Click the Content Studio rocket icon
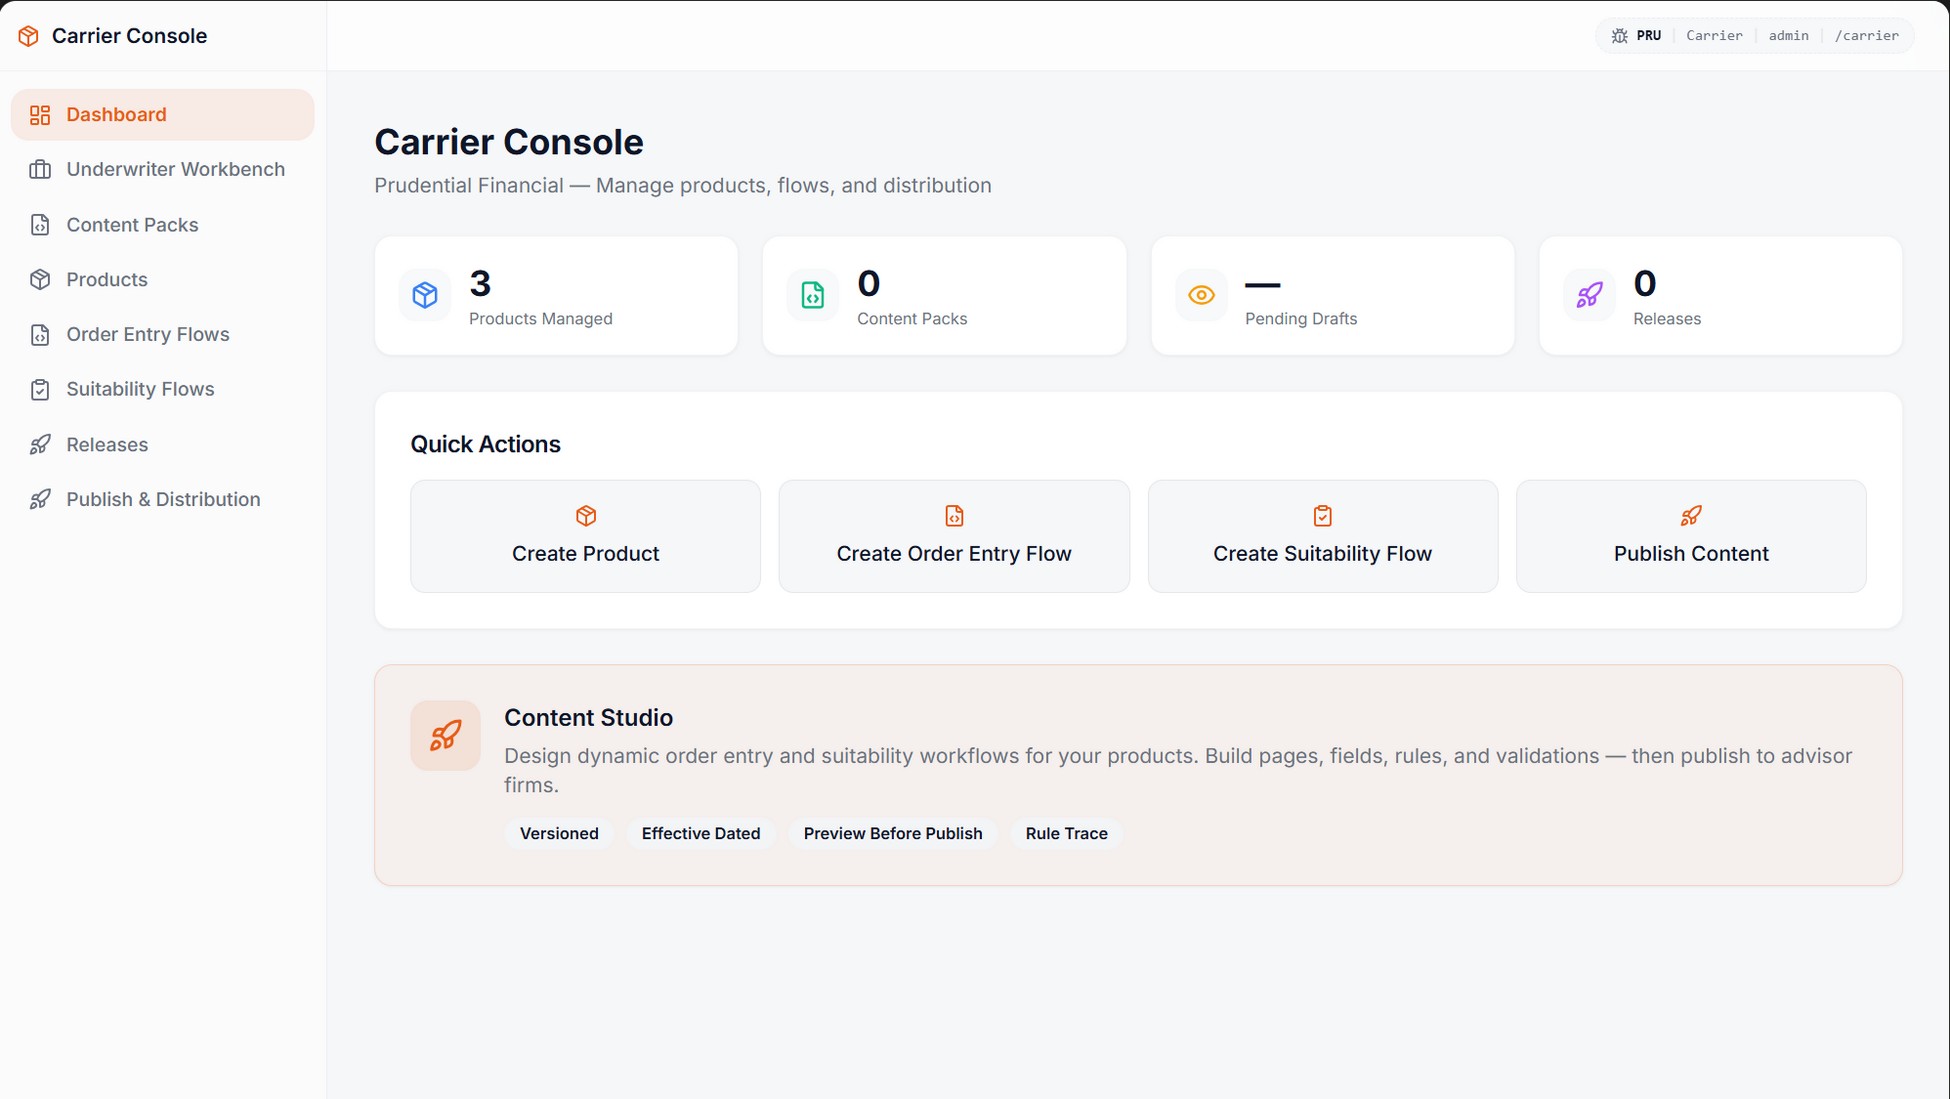Viewport: 1950px width, 1099px height. pyautogui.click(x=445, y=735)
